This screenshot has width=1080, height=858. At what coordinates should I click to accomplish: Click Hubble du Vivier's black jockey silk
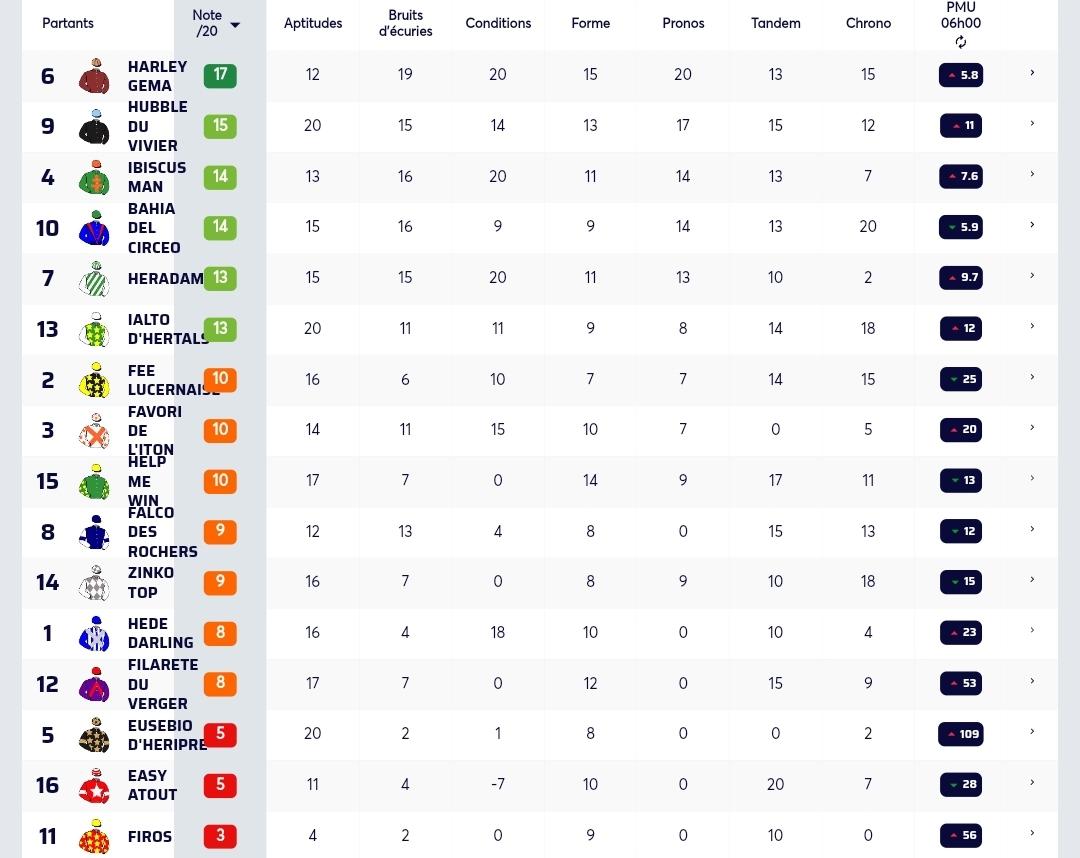coord(94,126)
